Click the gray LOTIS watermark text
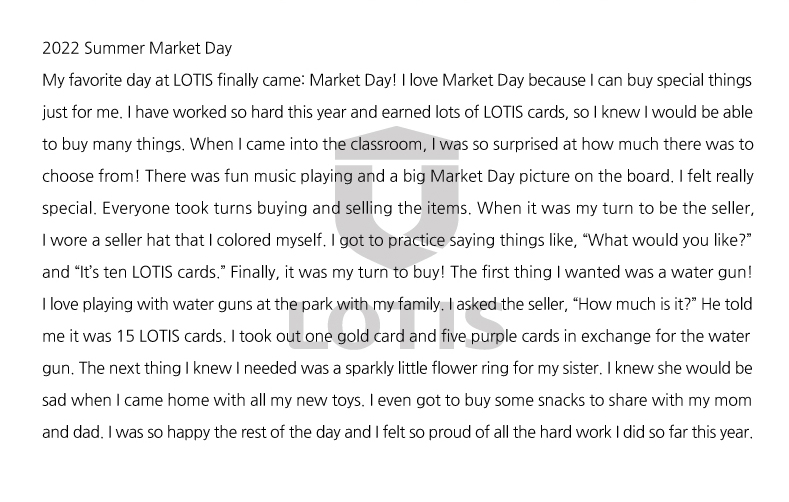789x502 pixels. point(396,325)
